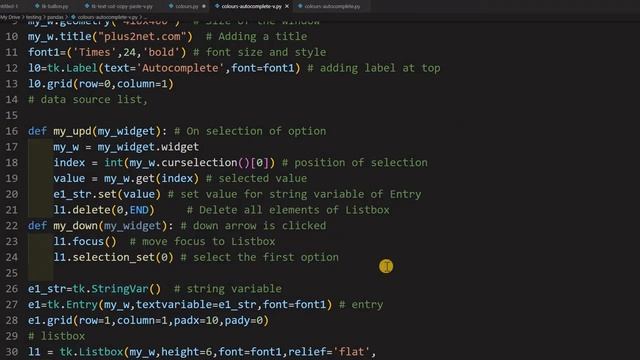640x360 pixels.
Task: Click 'e1_str.set' on line 20
Action: point(85,194)
